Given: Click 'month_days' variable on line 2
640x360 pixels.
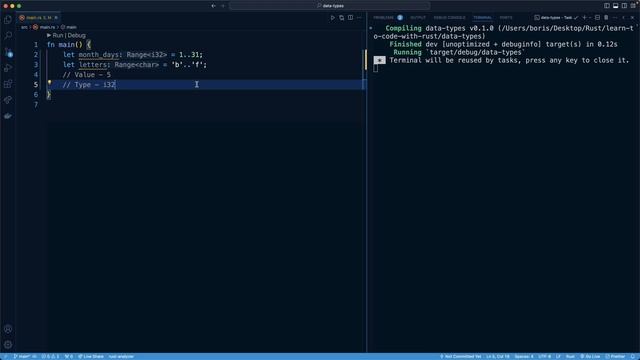Looking at the screenshot, I should point(98,55).
